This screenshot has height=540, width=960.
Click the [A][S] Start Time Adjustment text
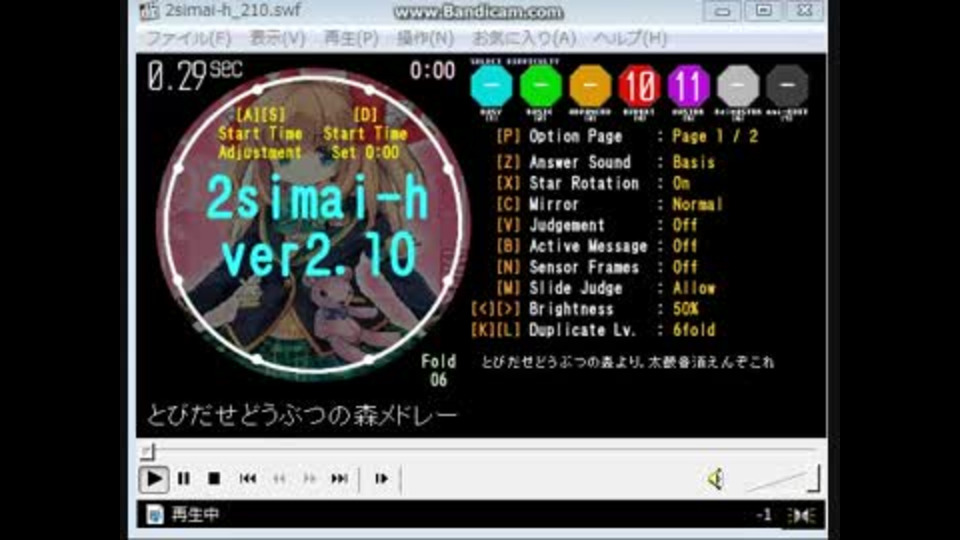click(x=260, y=133)
